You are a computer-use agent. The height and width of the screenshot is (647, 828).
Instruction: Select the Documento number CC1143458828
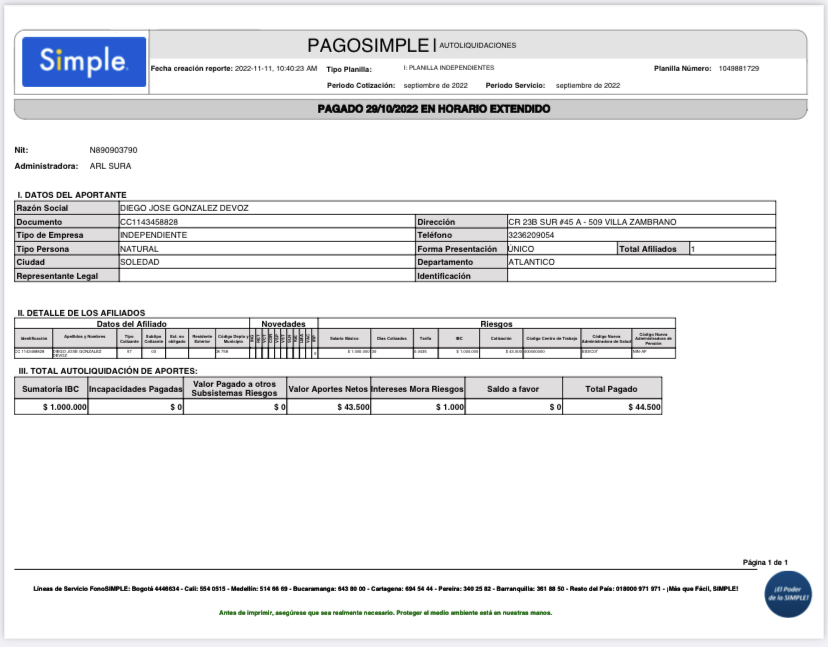[149, 222]
